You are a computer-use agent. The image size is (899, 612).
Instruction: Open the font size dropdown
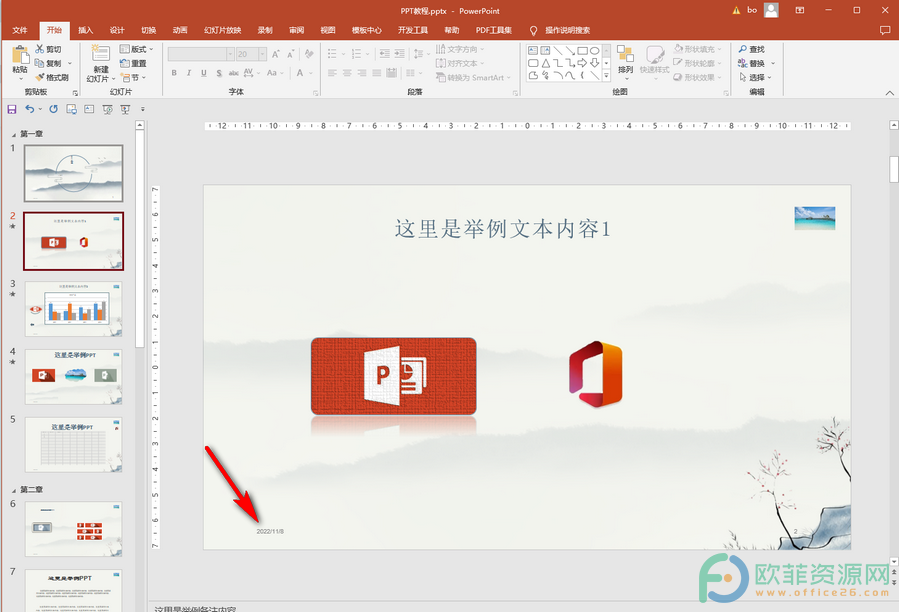pos(263,54)
